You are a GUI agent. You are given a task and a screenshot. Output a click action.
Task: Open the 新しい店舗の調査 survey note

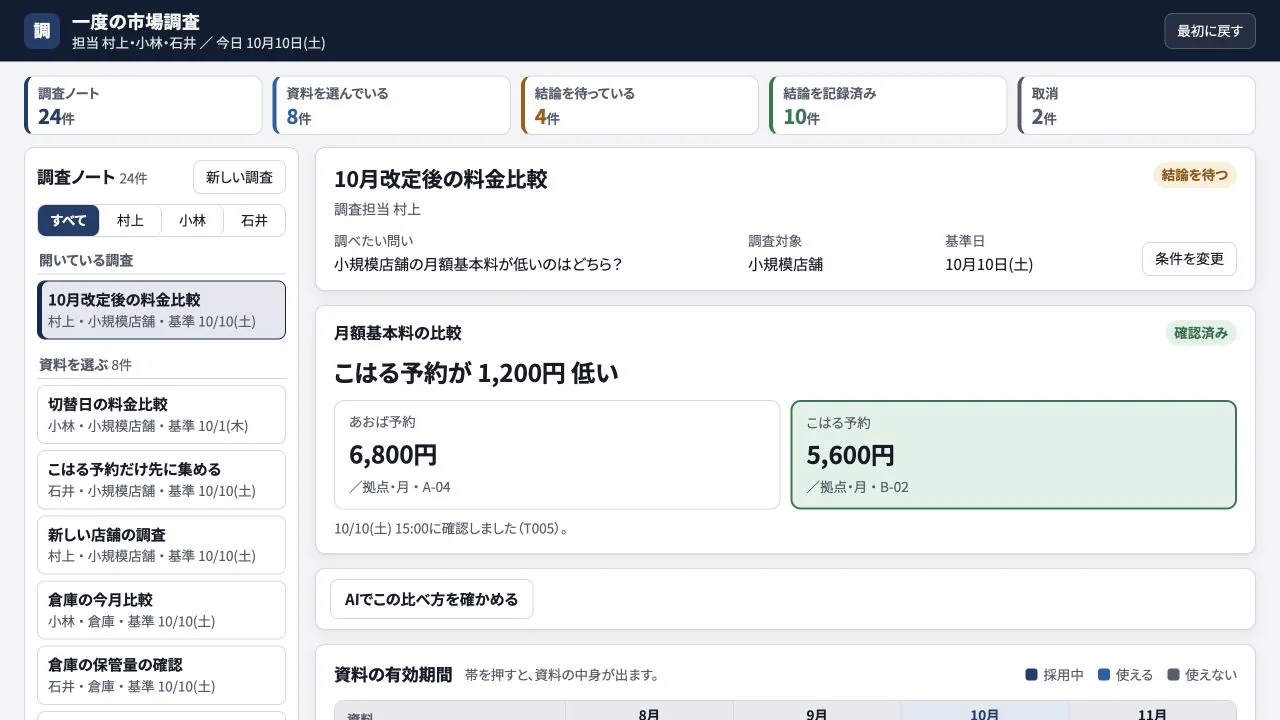[x=161, y=545]
